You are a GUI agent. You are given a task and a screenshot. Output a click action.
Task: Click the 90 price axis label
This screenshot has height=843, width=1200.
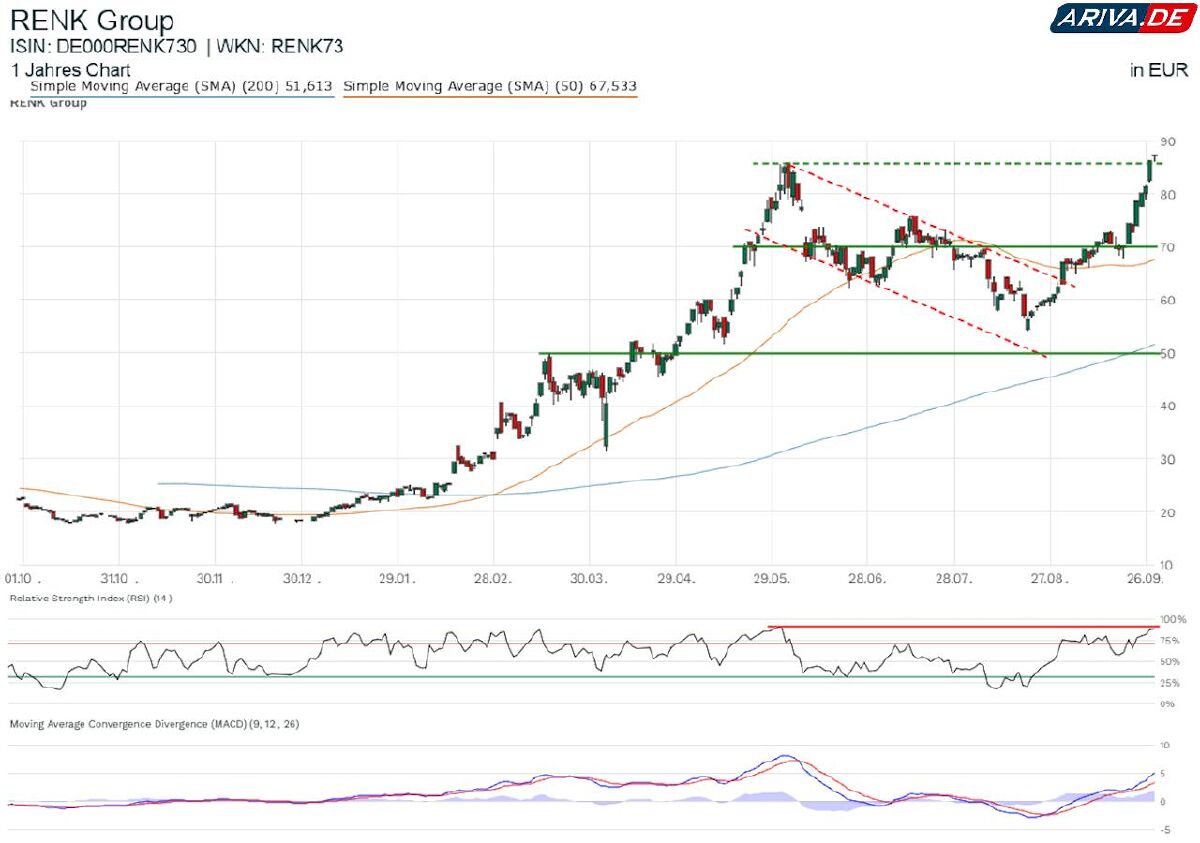click(x=1167, y=141)
